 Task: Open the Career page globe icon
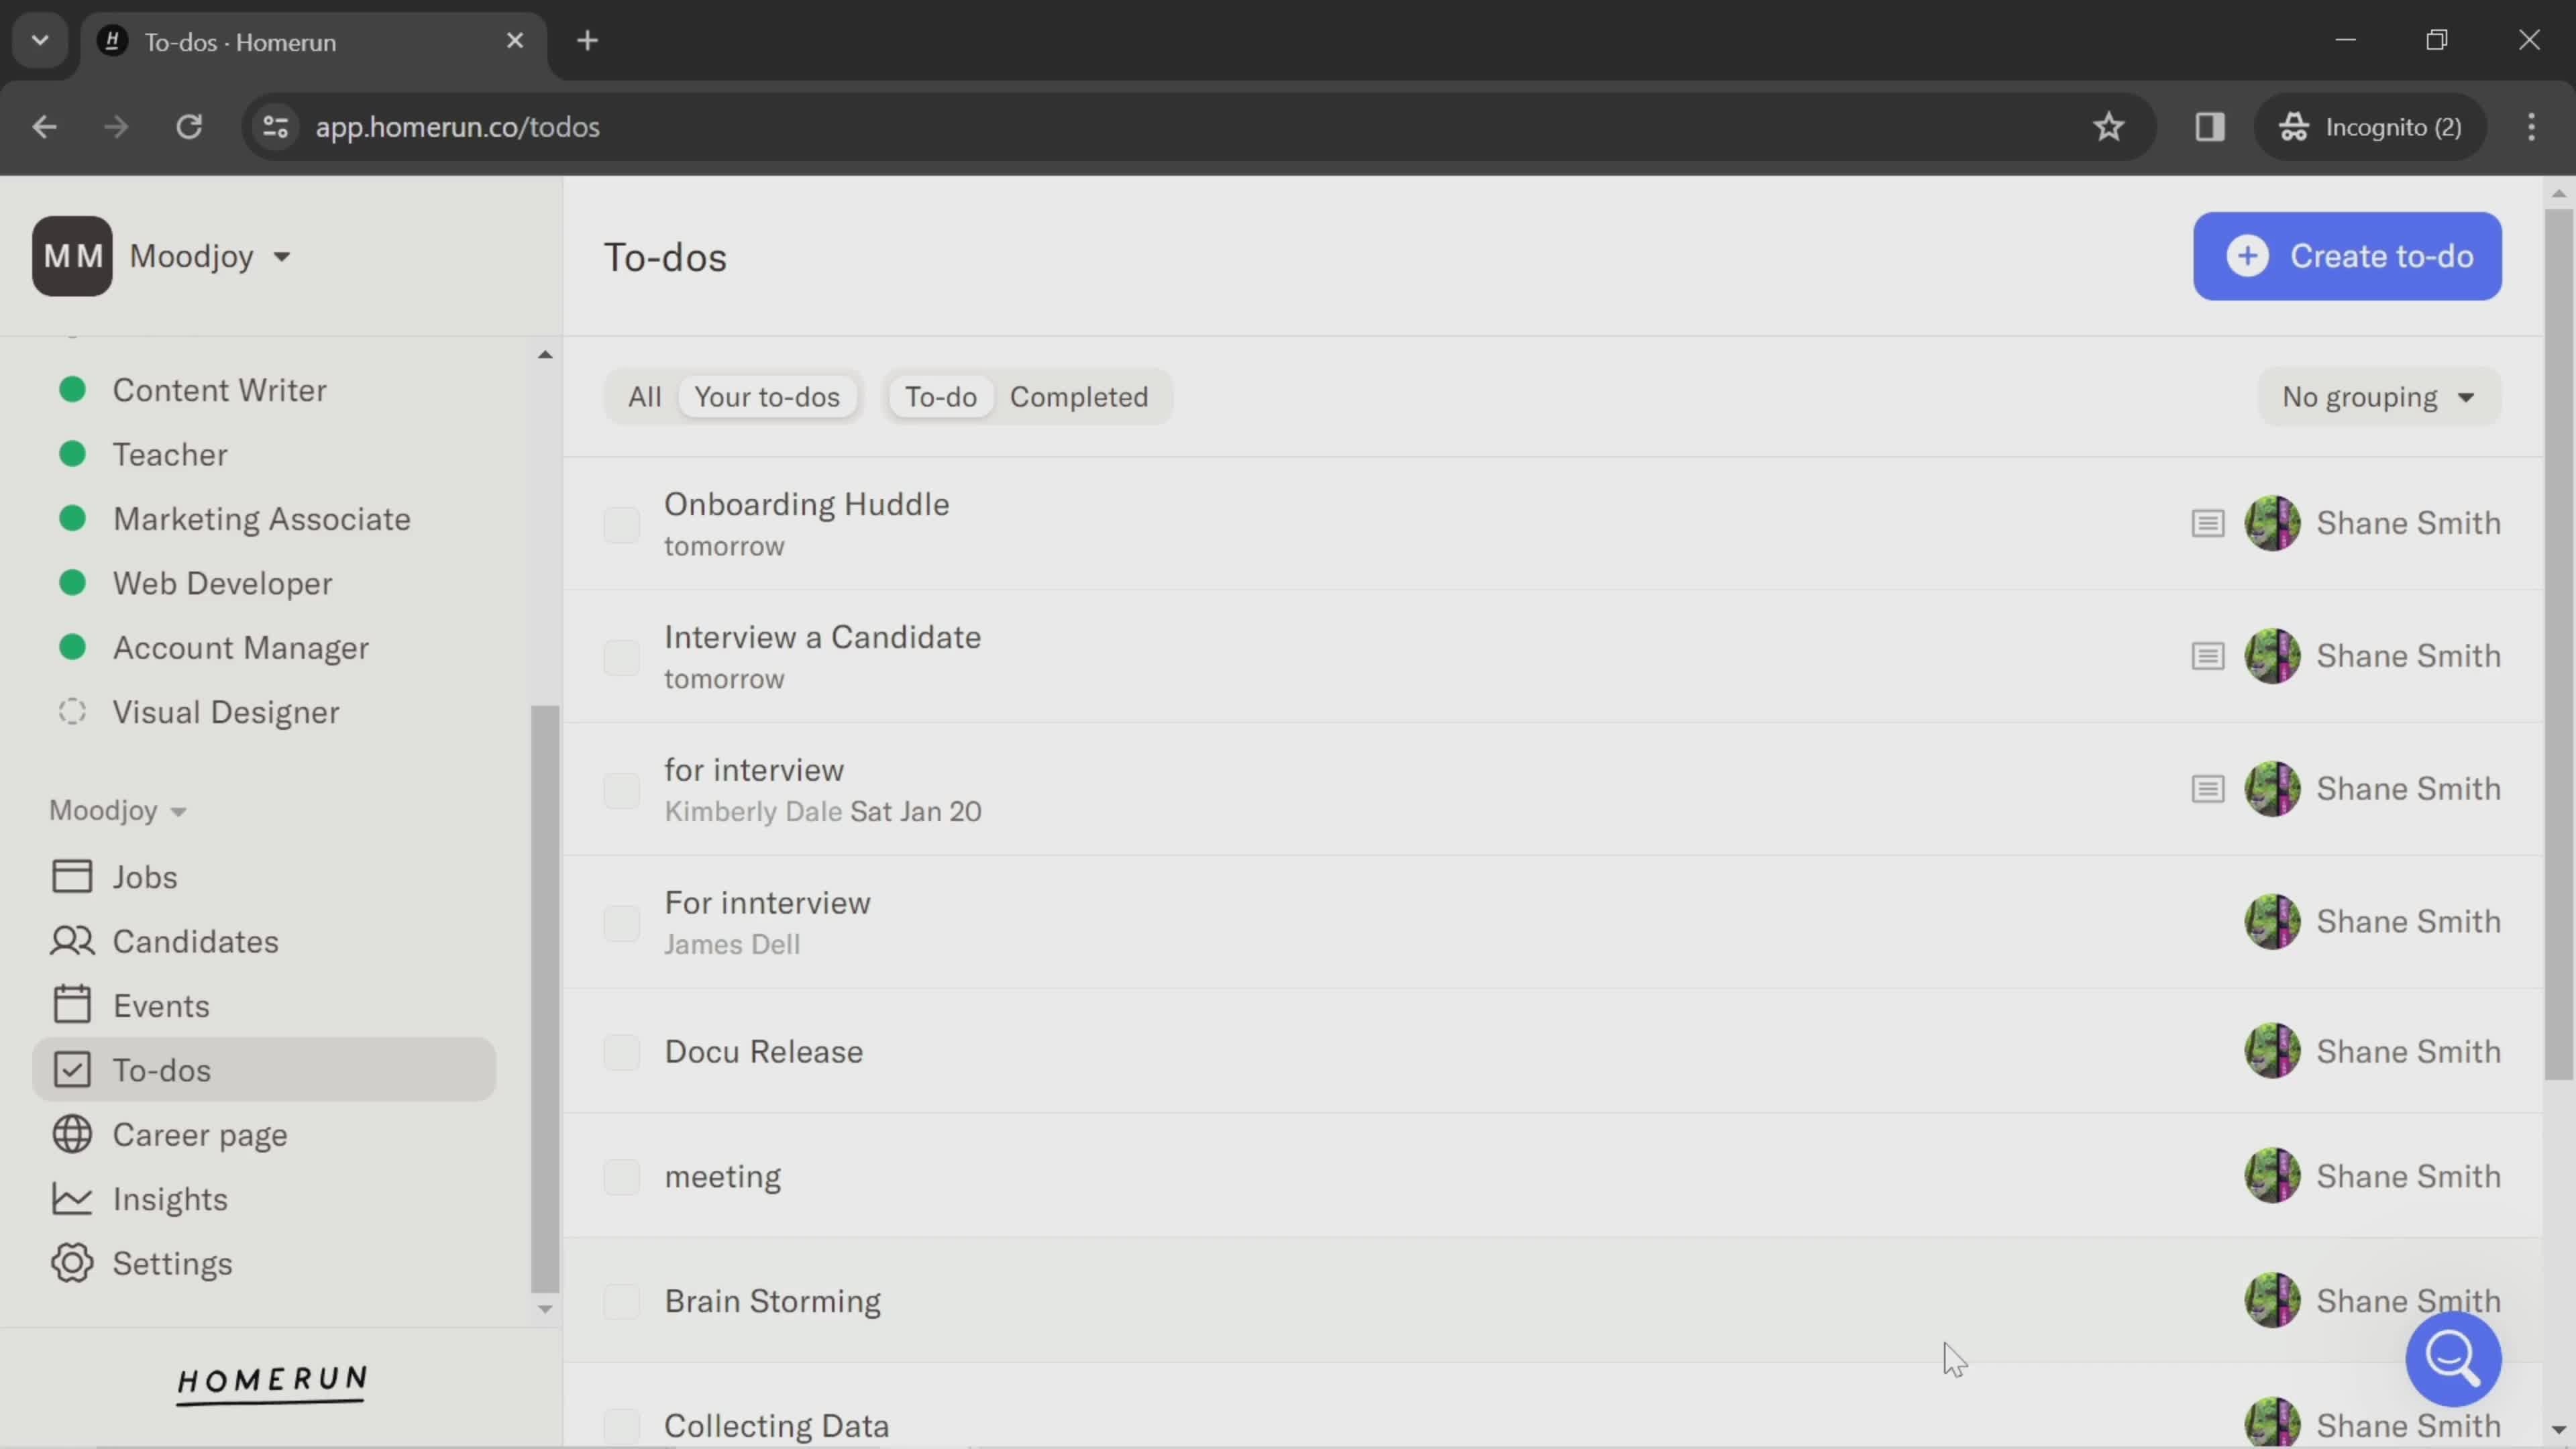pyautogui.click(x=72, y=1134)
